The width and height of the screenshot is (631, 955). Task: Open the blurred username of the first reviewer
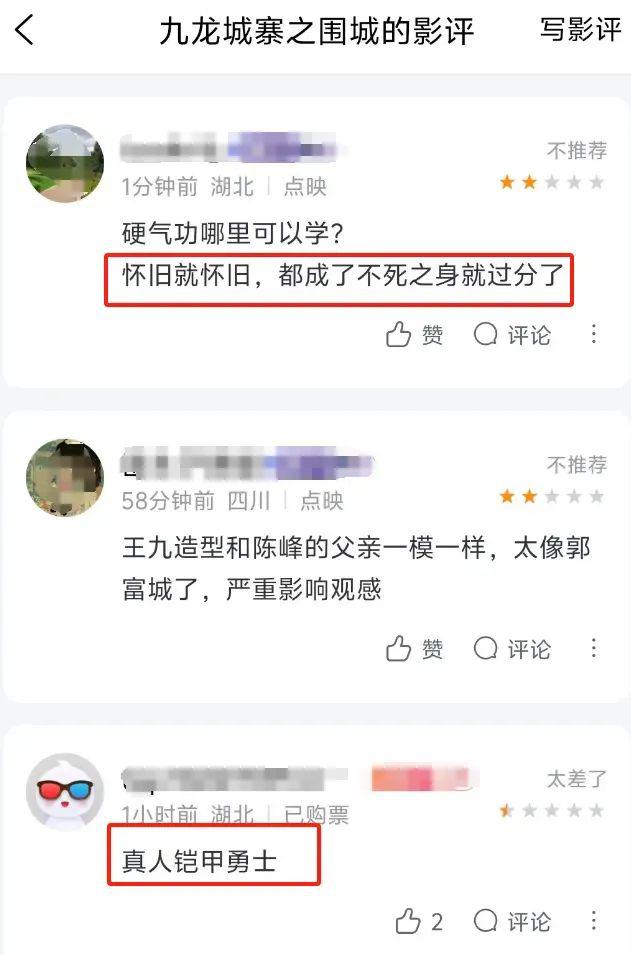coord(228,149)
